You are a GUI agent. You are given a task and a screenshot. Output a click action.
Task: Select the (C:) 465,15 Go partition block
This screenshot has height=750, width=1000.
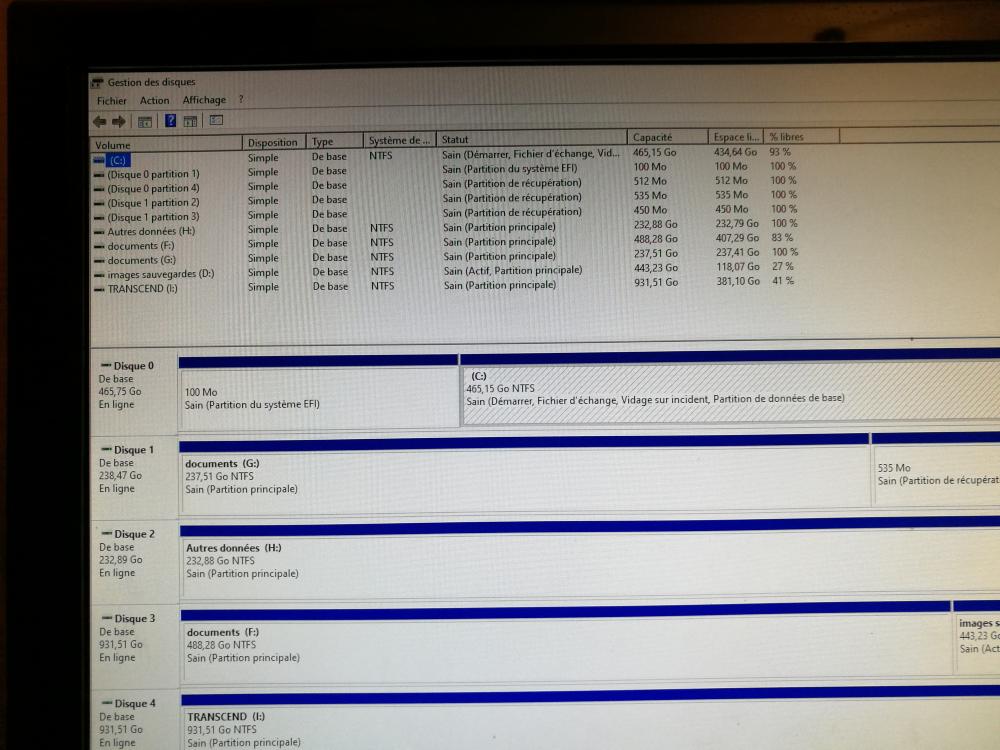730,388
